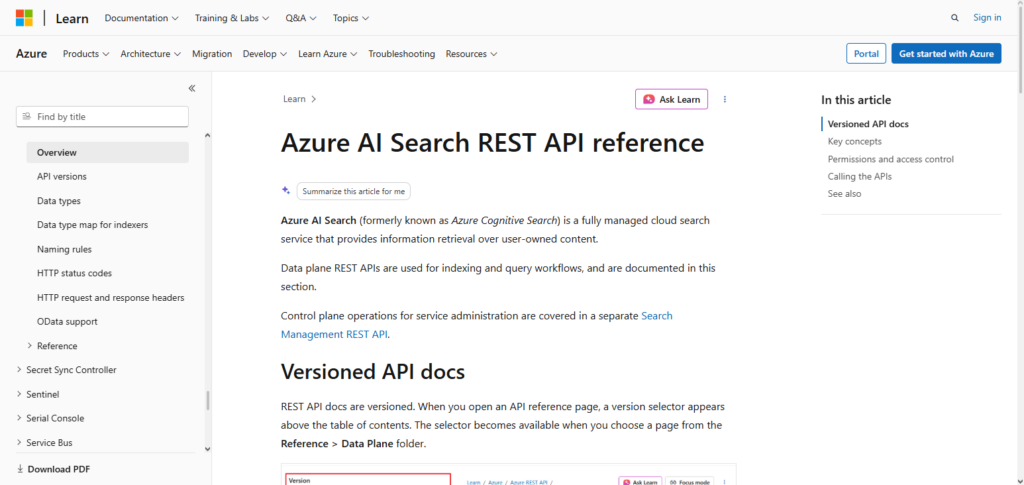Open the Azure brand link

pos(31,54)
